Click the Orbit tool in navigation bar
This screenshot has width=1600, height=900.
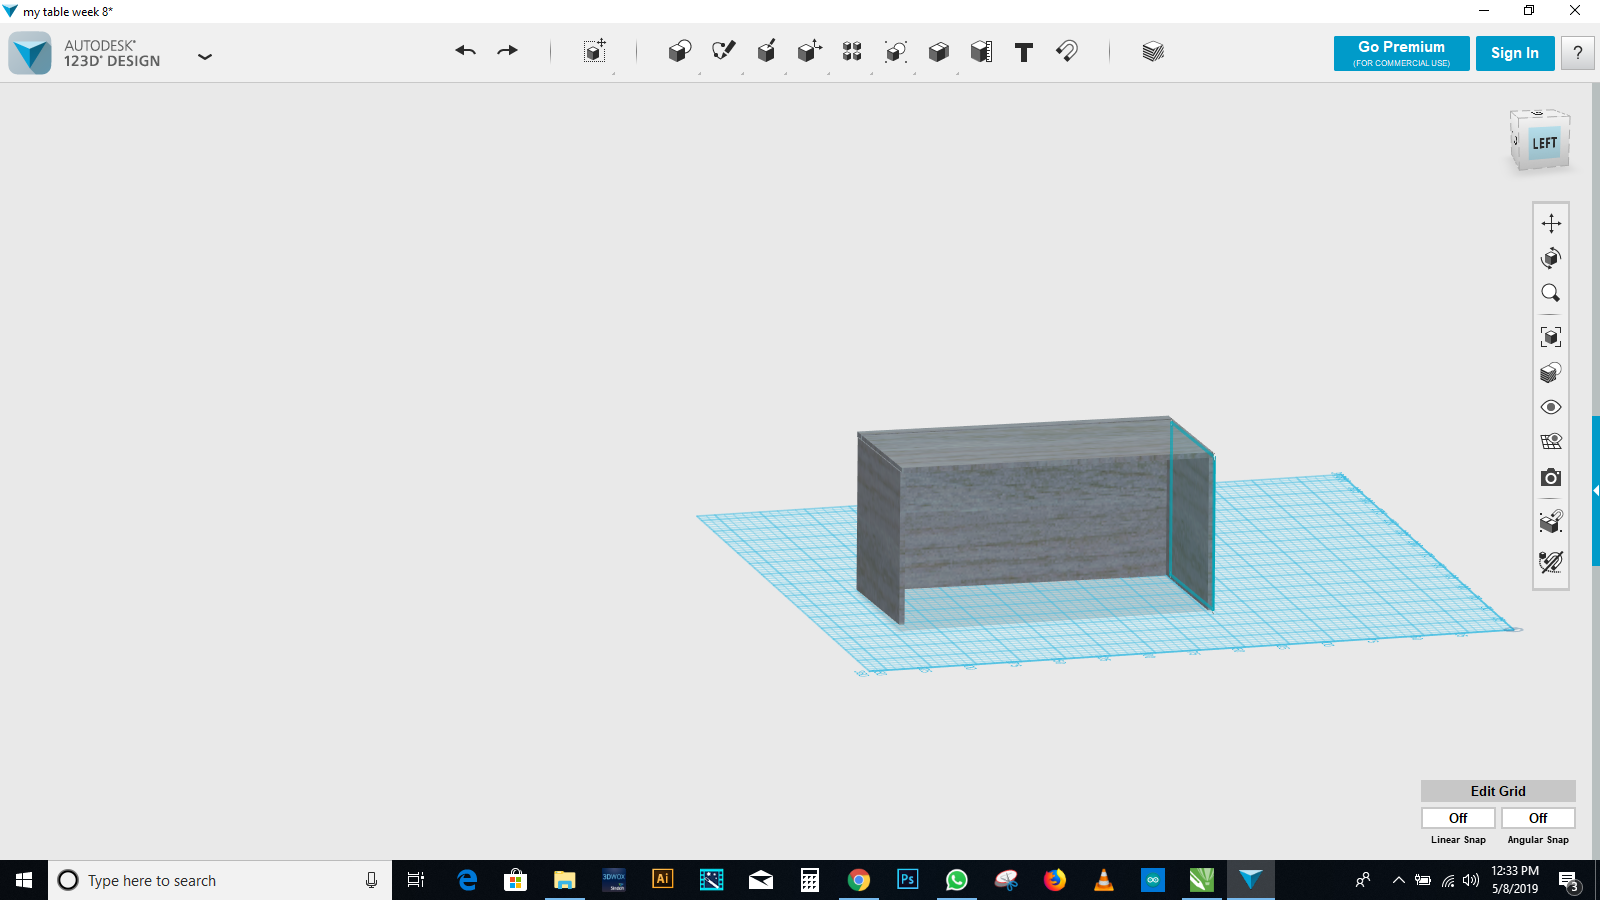[1551, 258]
